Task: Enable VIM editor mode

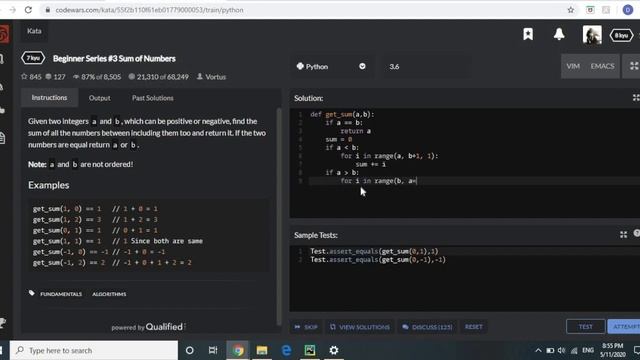Action: point(573,66)
